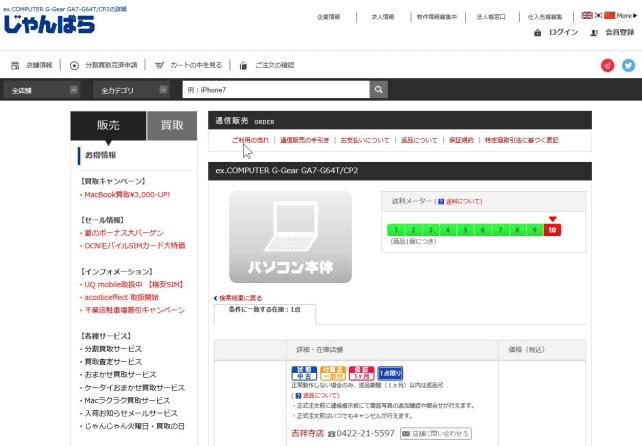The width and height of the screenshot is (642, 446).
Task: Click the red paper-plane social icon
Action: [608, 65]
